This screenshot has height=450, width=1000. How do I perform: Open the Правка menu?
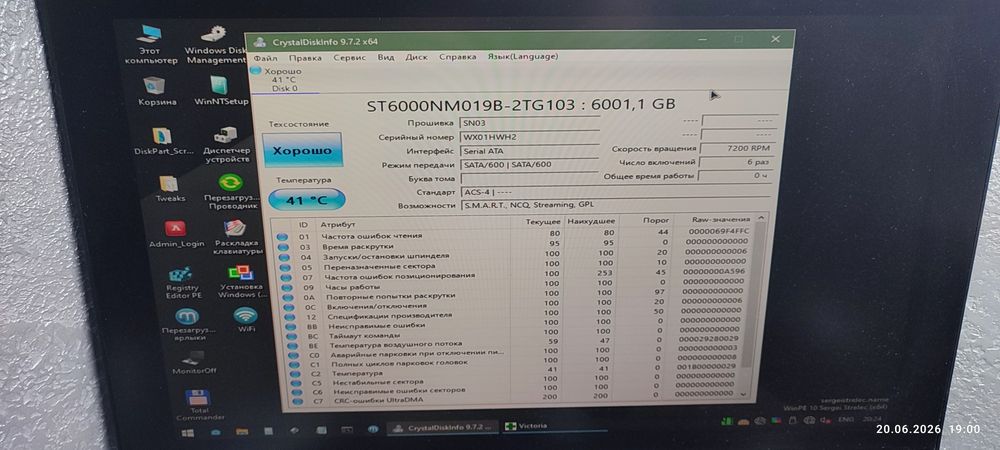point(305,57)
